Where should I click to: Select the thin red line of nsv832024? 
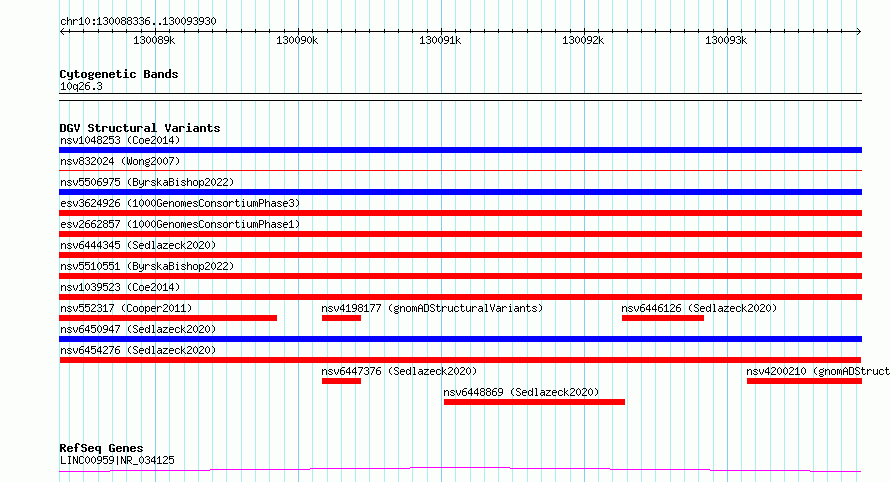tap(460, 170)
